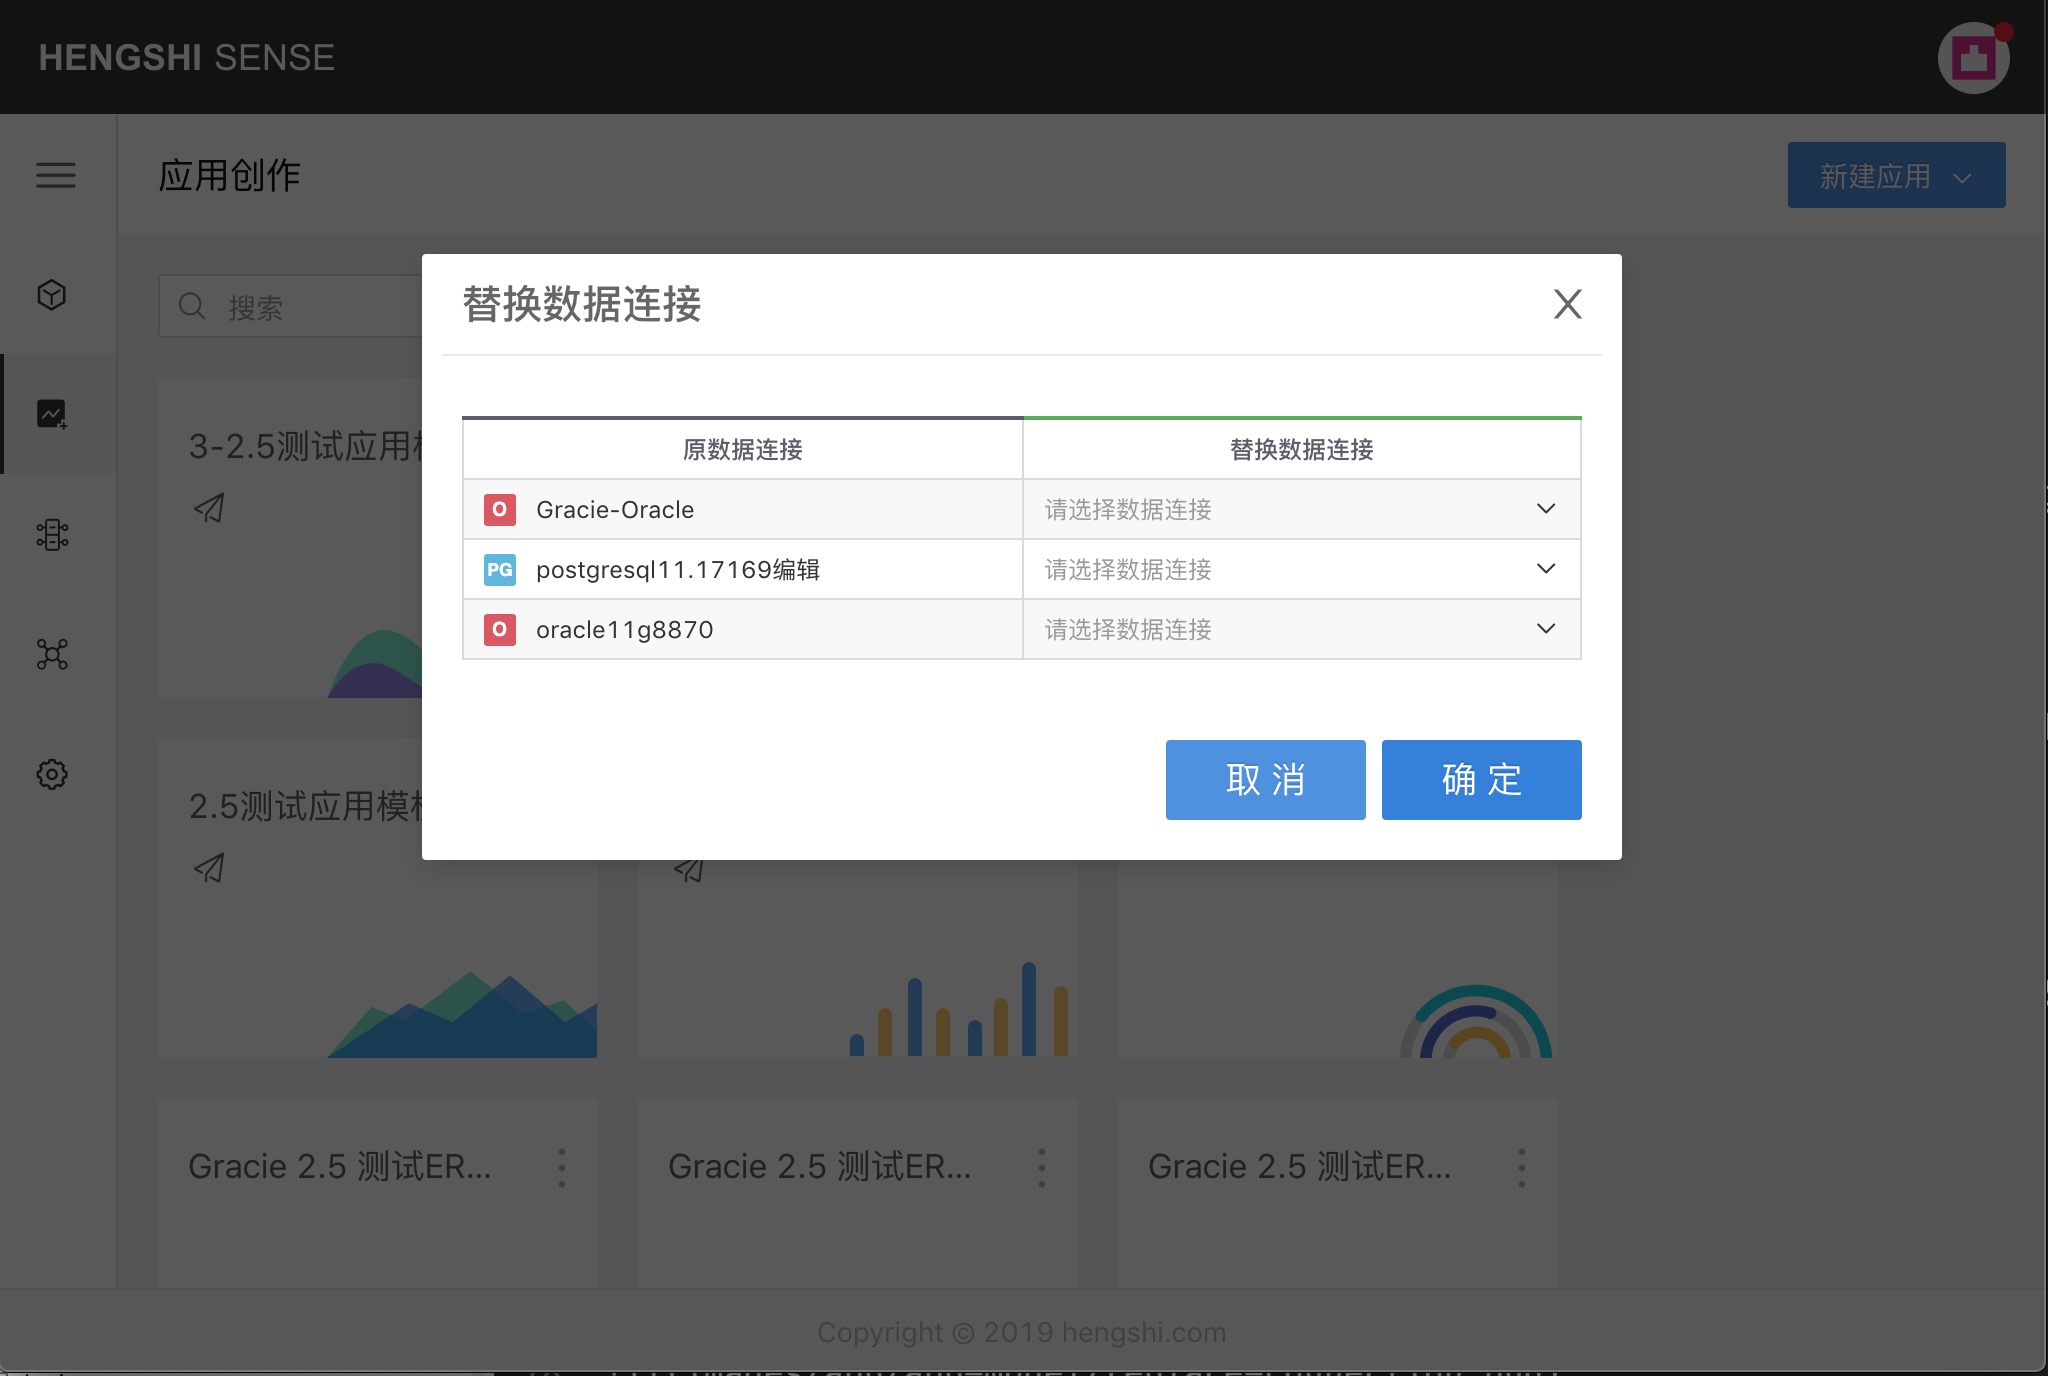This screenshot has width=2048, height=1376.
Task: Click the PG icon beside postgresql11.17169编辑
Action: (x=499, y=569)
